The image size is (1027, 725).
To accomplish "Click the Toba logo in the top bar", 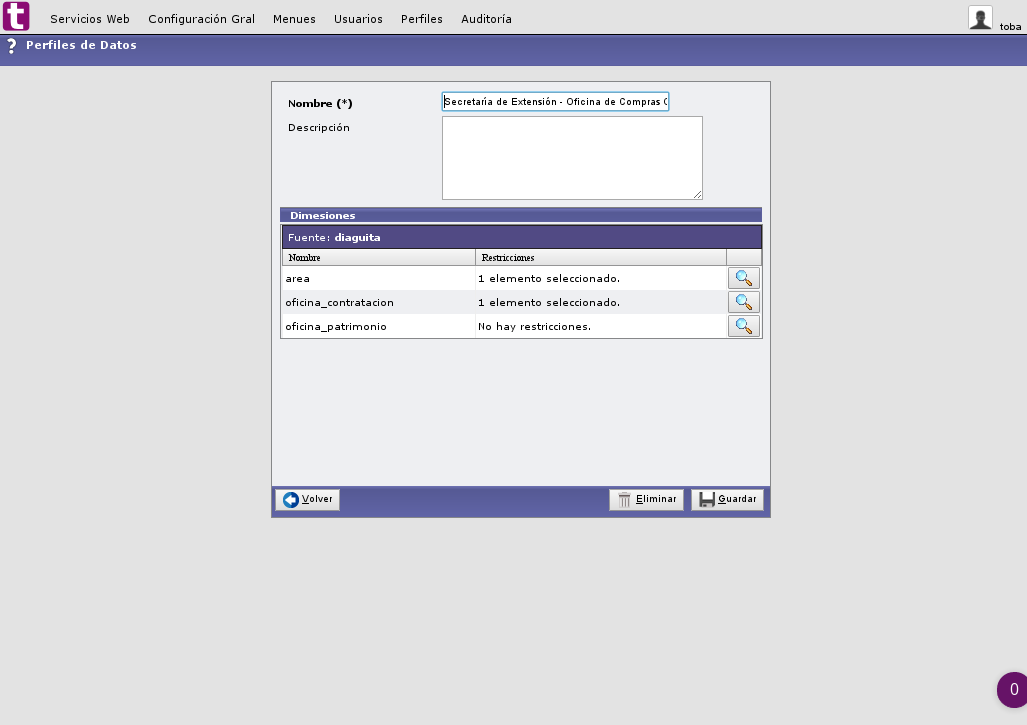I will point(14,15).
